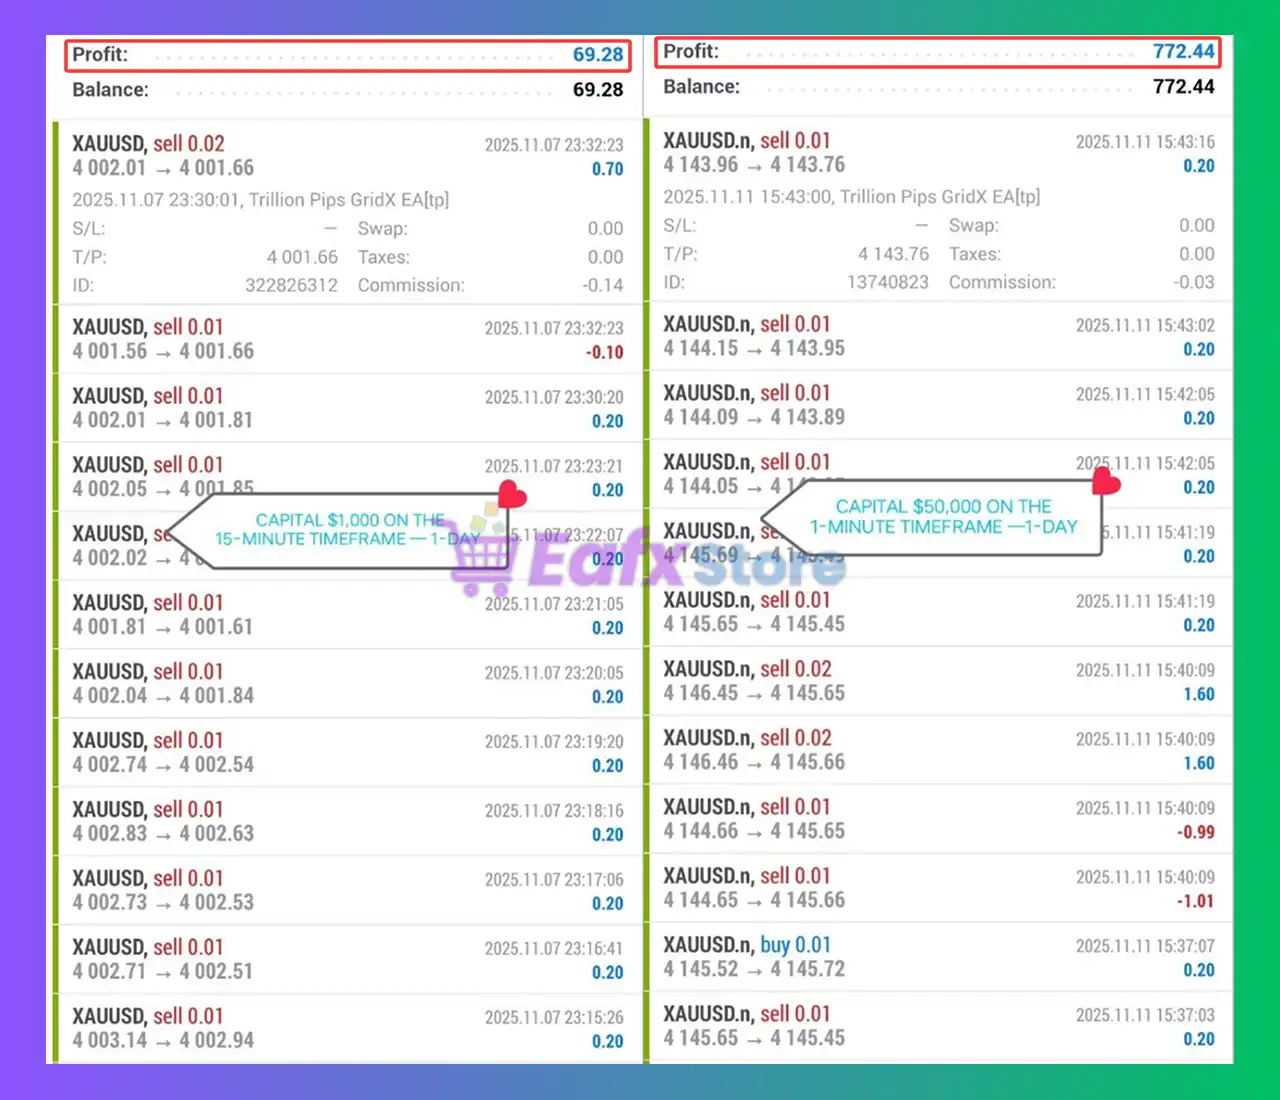Expand the XAUUSD trade with the -0.10 loss

point(347,339)
